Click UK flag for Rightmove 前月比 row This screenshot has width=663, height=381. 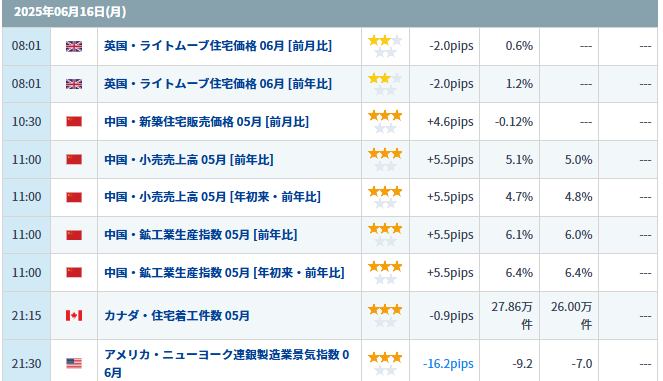tap(74, 46)
